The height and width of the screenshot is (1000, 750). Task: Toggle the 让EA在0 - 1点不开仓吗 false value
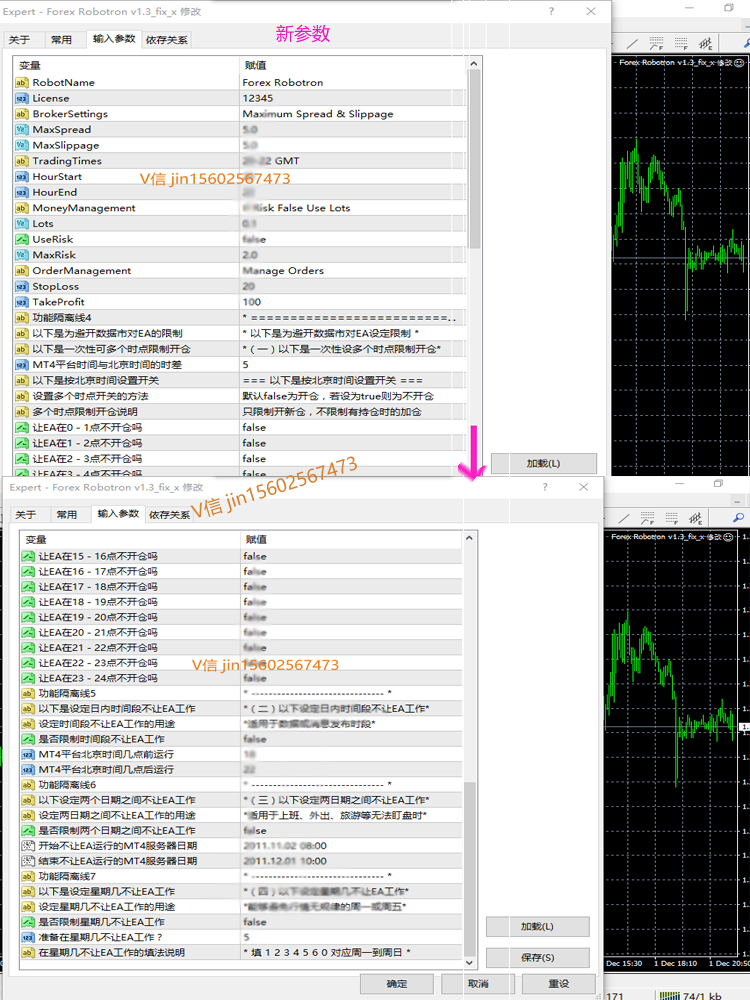pos(353,427)
